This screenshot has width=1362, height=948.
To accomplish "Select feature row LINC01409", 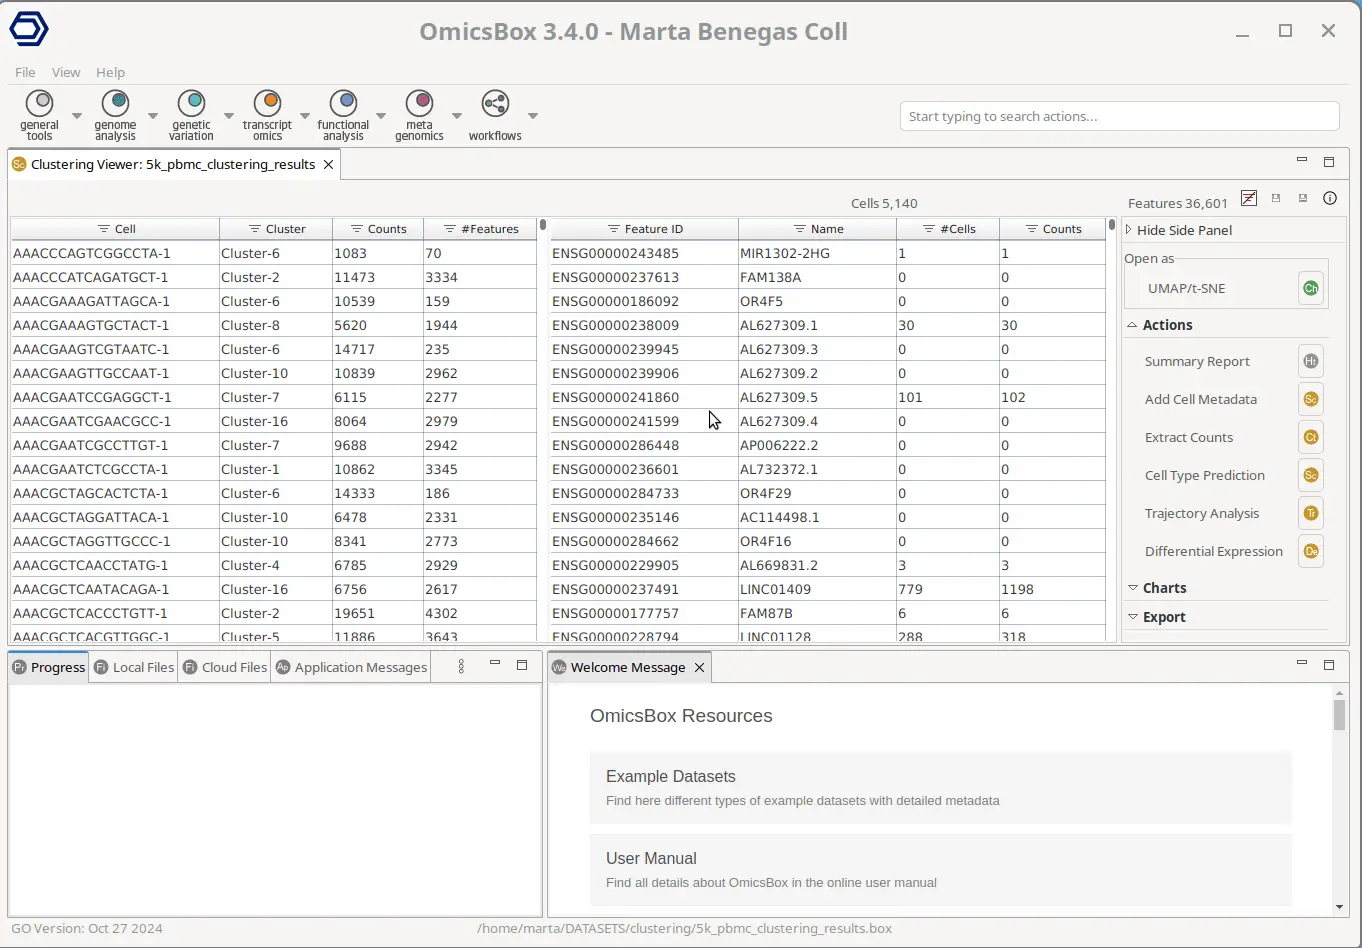I will pos(828,589).
